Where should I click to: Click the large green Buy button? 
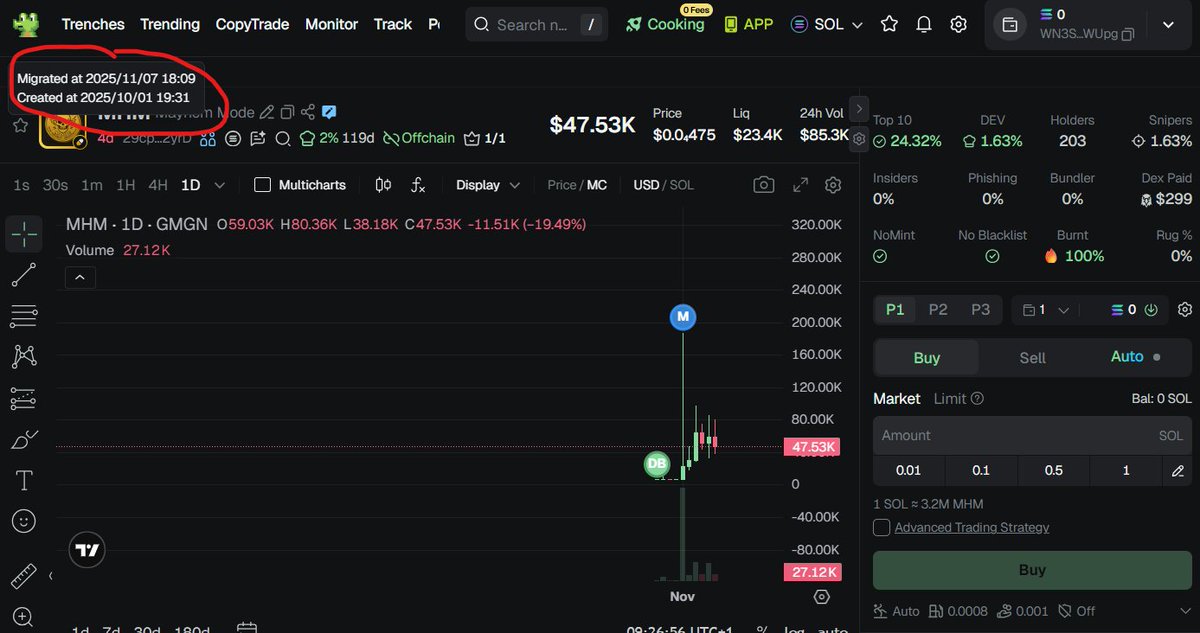1032,570
